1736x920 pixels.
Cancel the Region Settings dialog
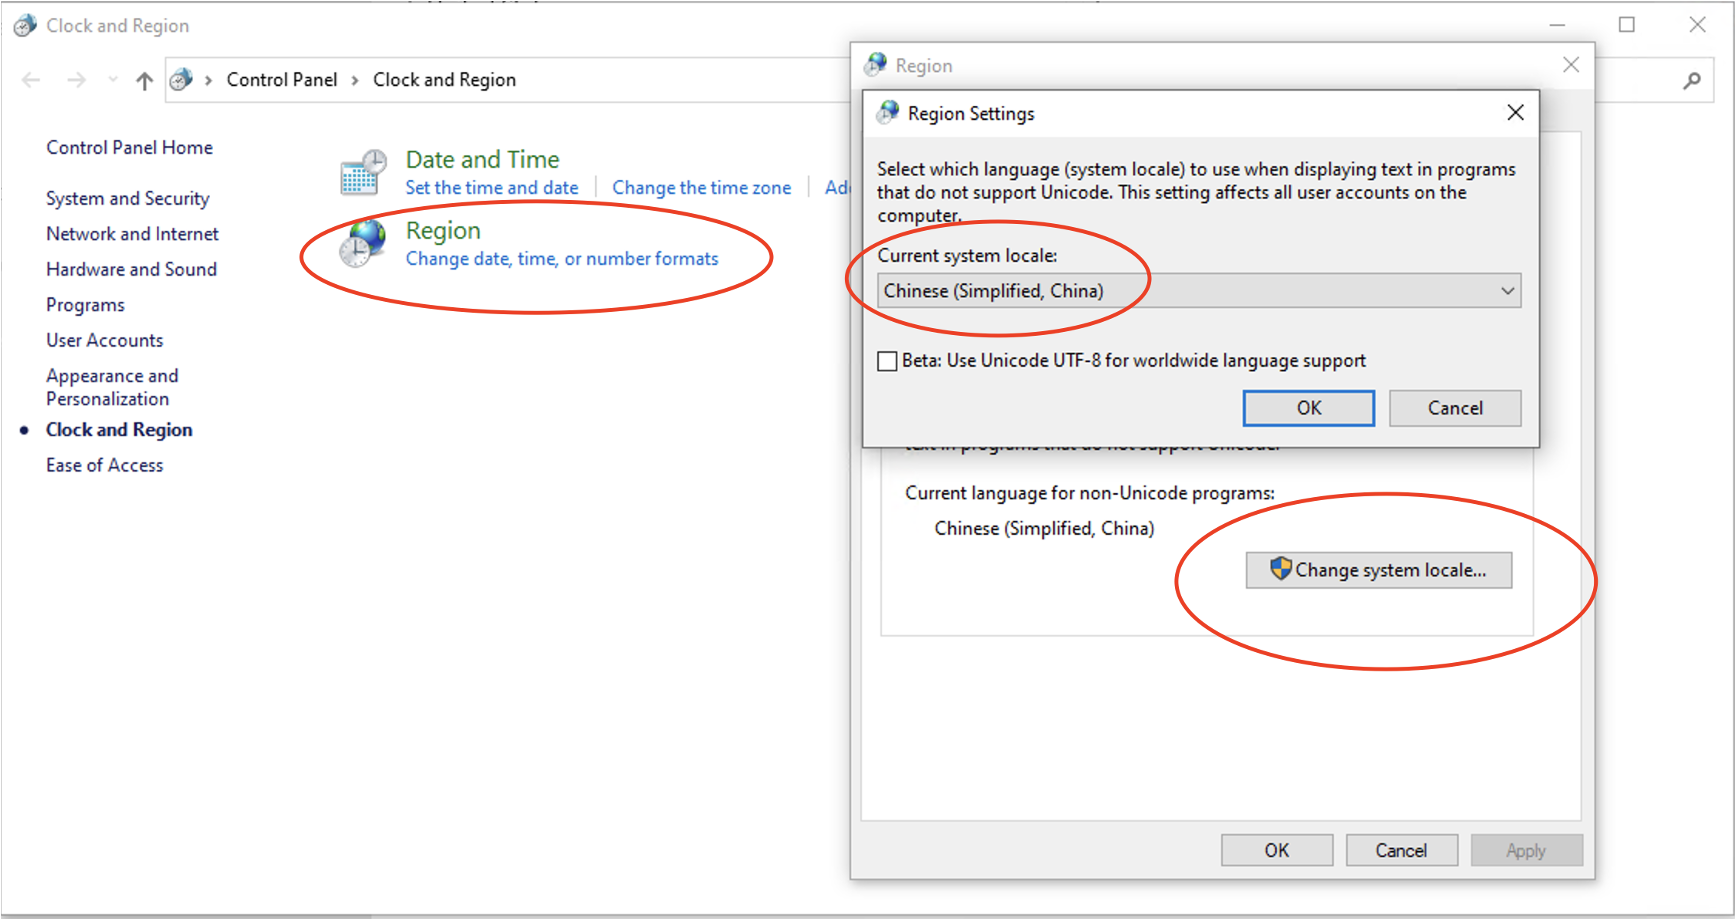(1455, 408)
